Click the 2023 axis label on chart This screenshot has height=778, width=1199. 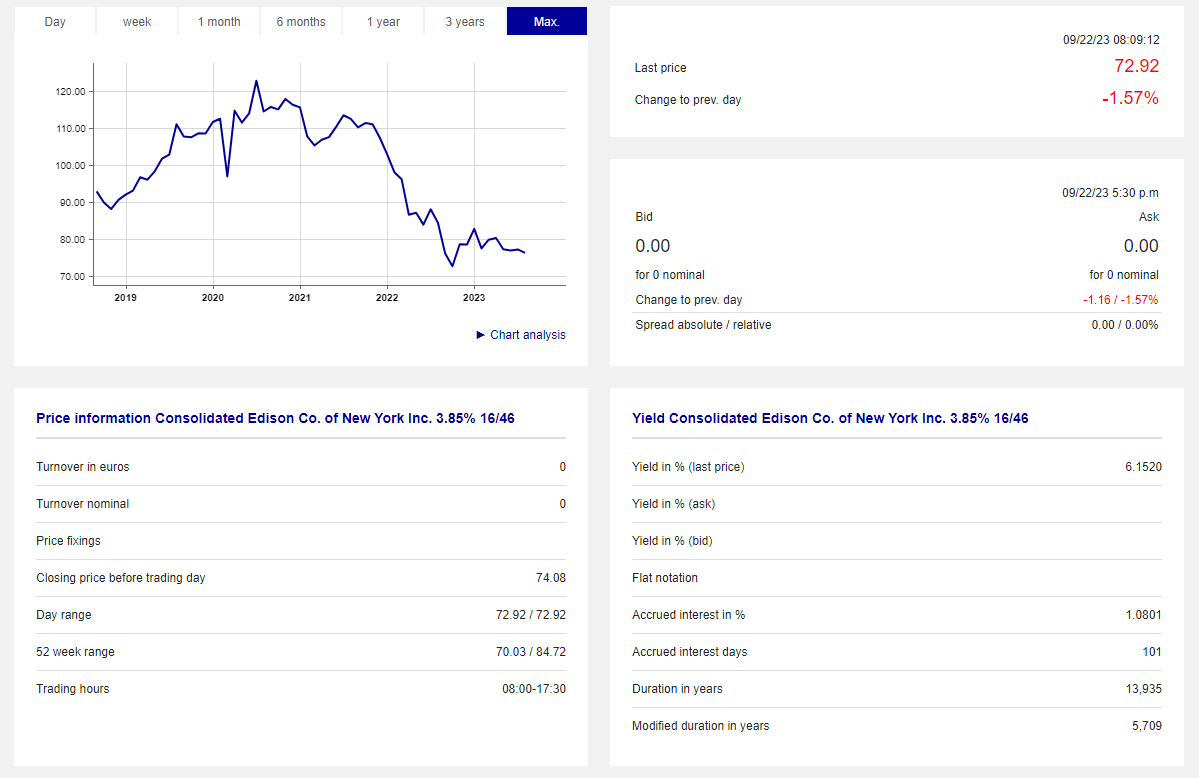click(474, 298)
